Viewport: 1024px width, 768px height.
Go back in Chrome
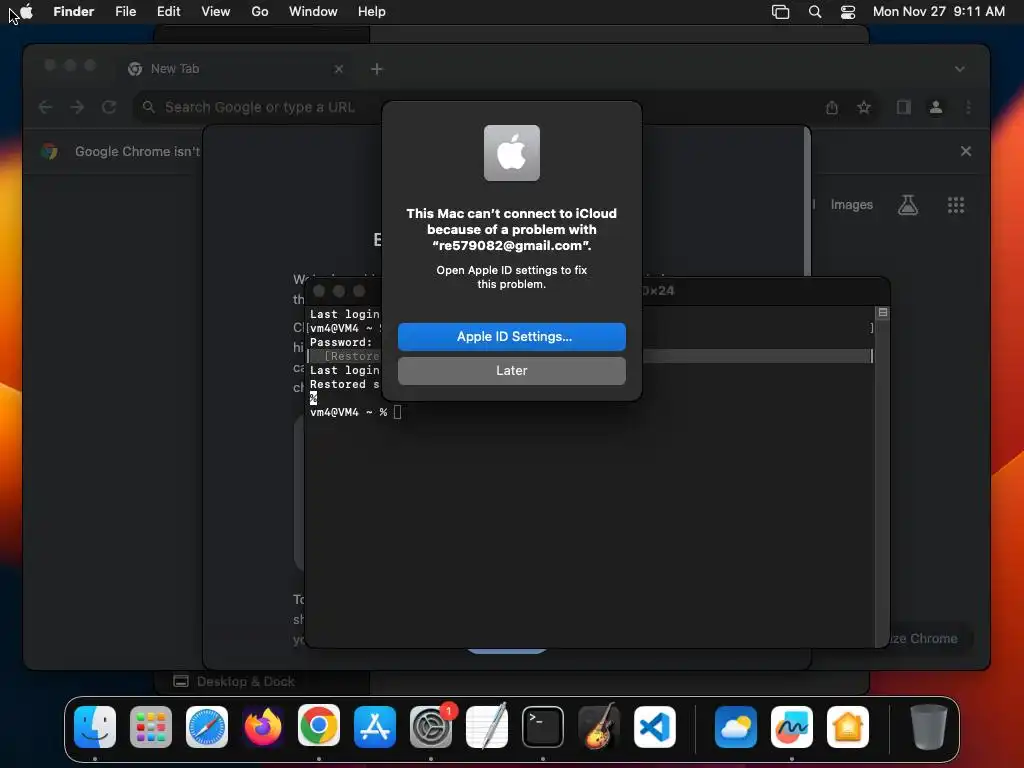click(x=45, y=107)
